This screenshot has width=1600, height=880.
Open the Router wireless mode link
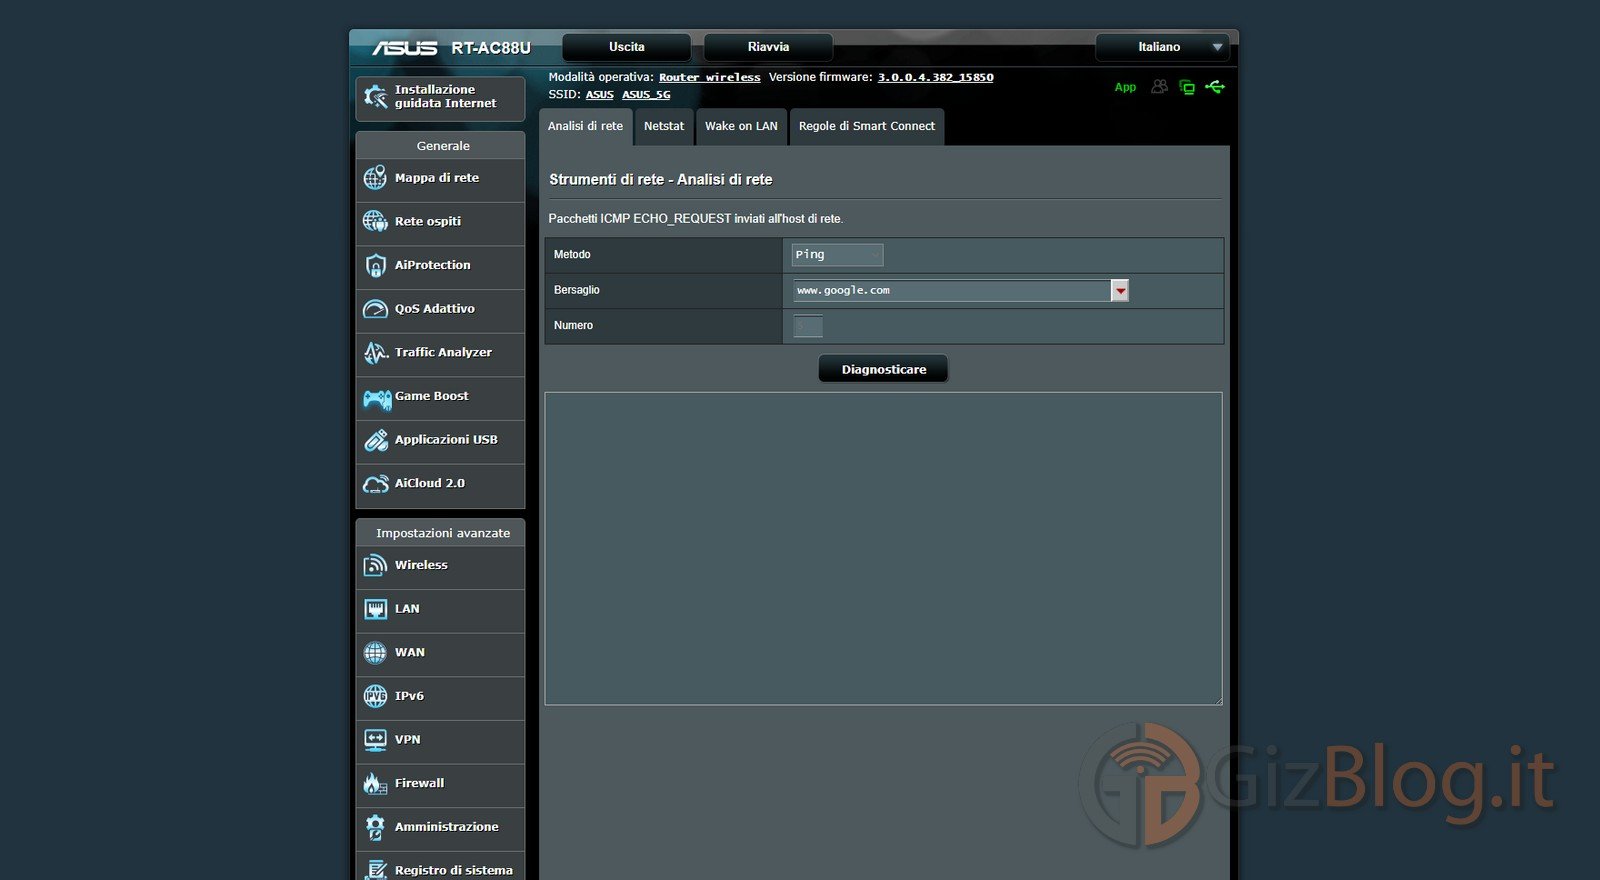pos(709,78)
